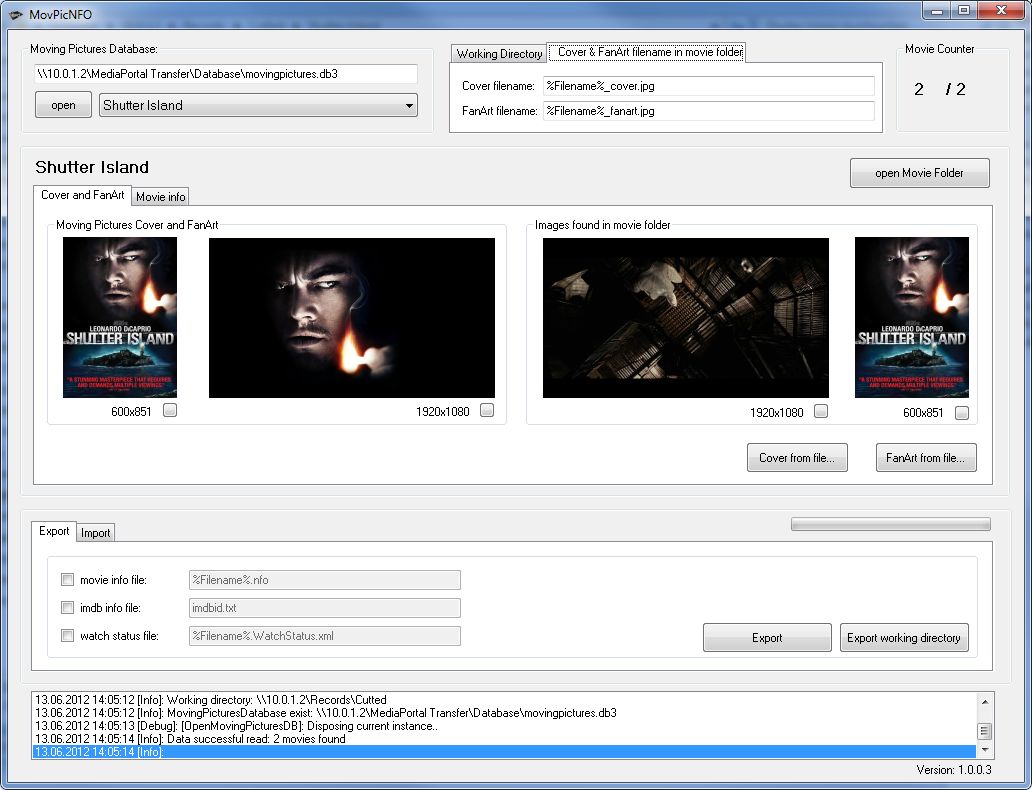Click the 'Version: 1.0.0.3' label

click(x=954, y=770)
